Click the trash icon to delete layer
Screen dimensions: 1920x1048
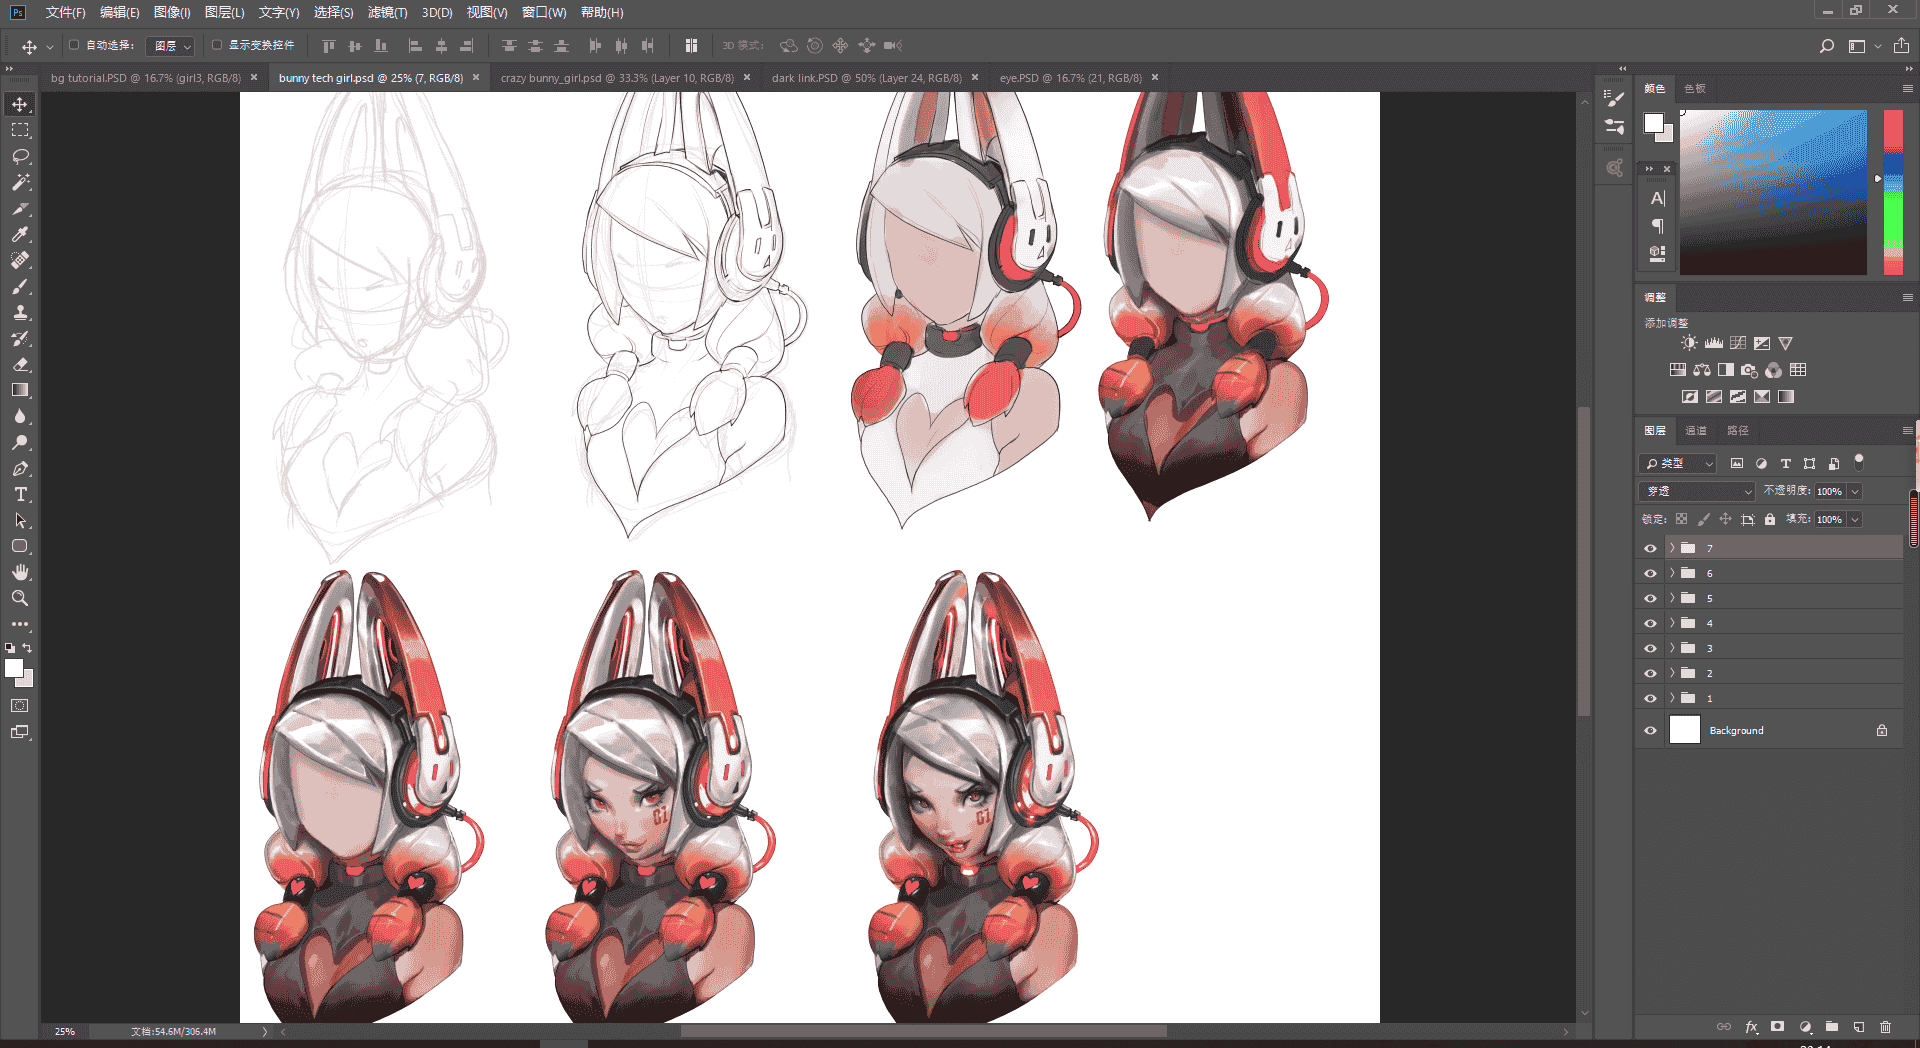pyautogui.click(x=1885, y=1027)
